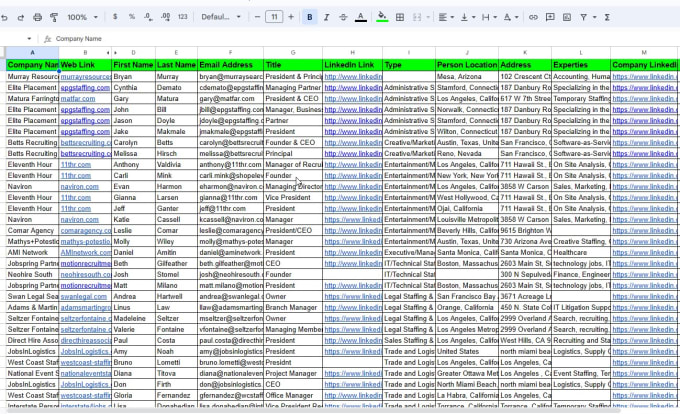Image resolution: width=680 pixels, height=414 pixels.
Task: Select the Neohire South company cell
Action: point(33,274)
